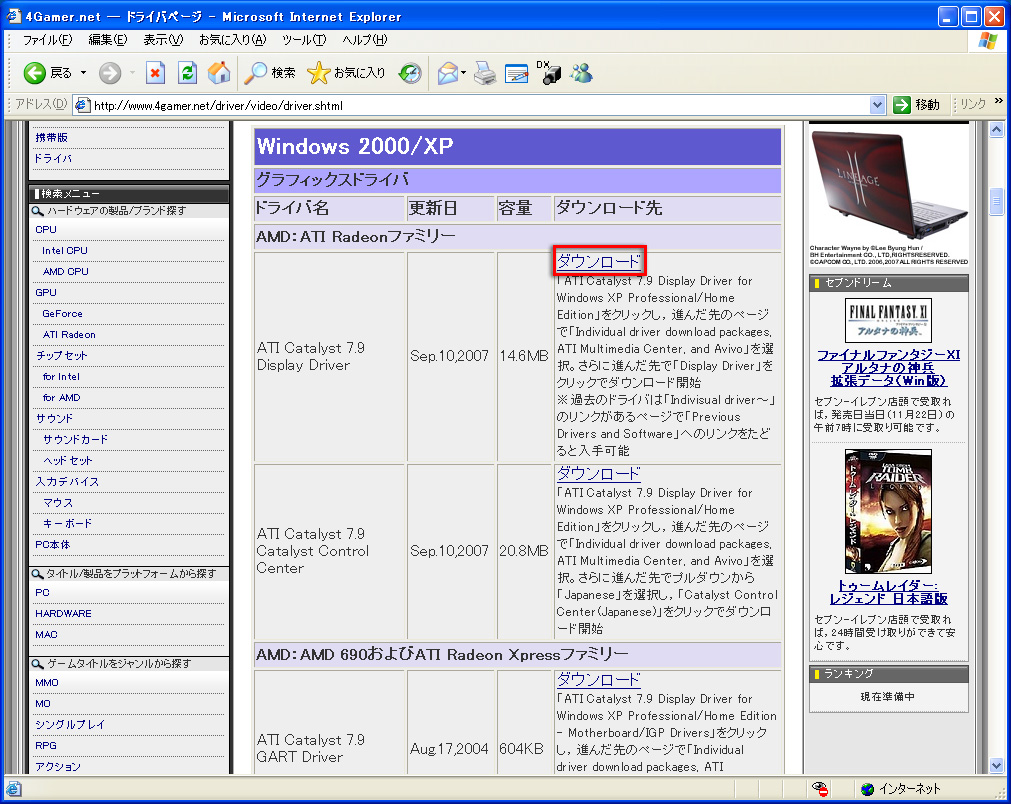Image resolution: width=1011 pixels, height=804 pixels.
Task: Click the Mail envelope toolbar icon
Action: point(447,73)
